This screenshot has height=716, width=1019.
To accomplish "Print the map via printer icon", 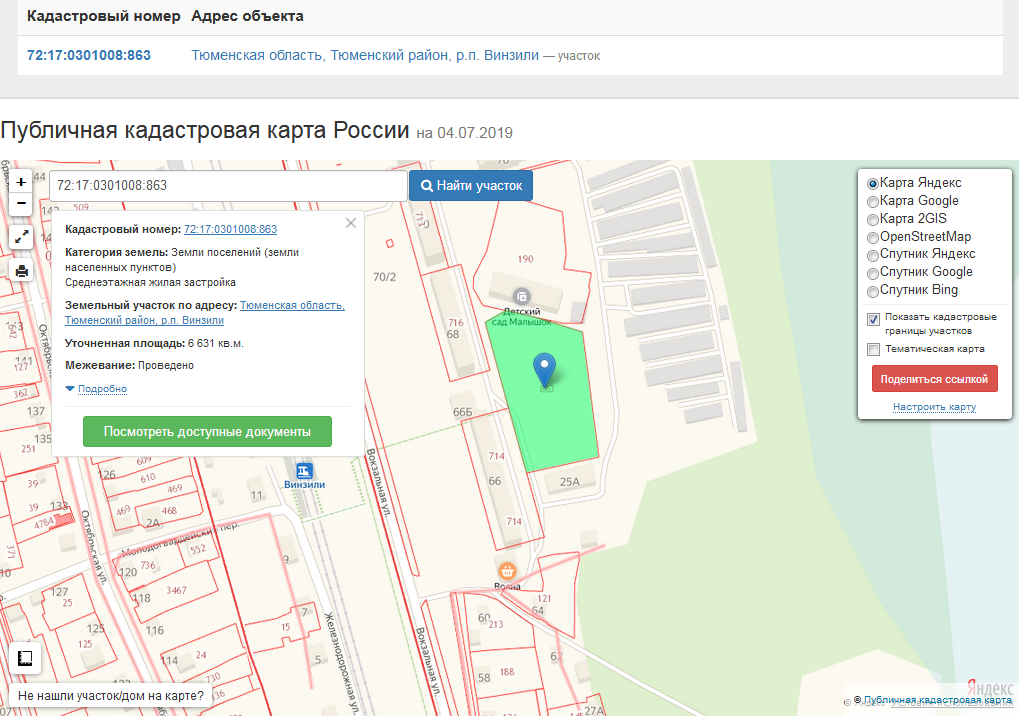I will pos(21,271).
